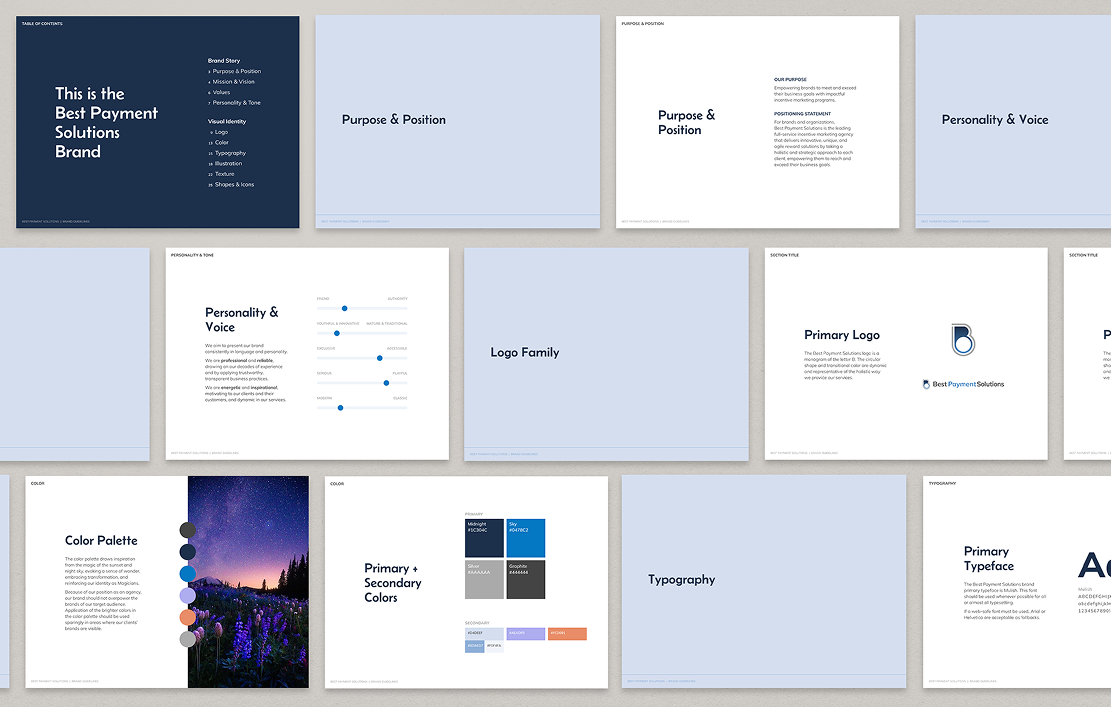Click 'SECTION TITLE' header on Primary Logo slide

click(784, 255)
